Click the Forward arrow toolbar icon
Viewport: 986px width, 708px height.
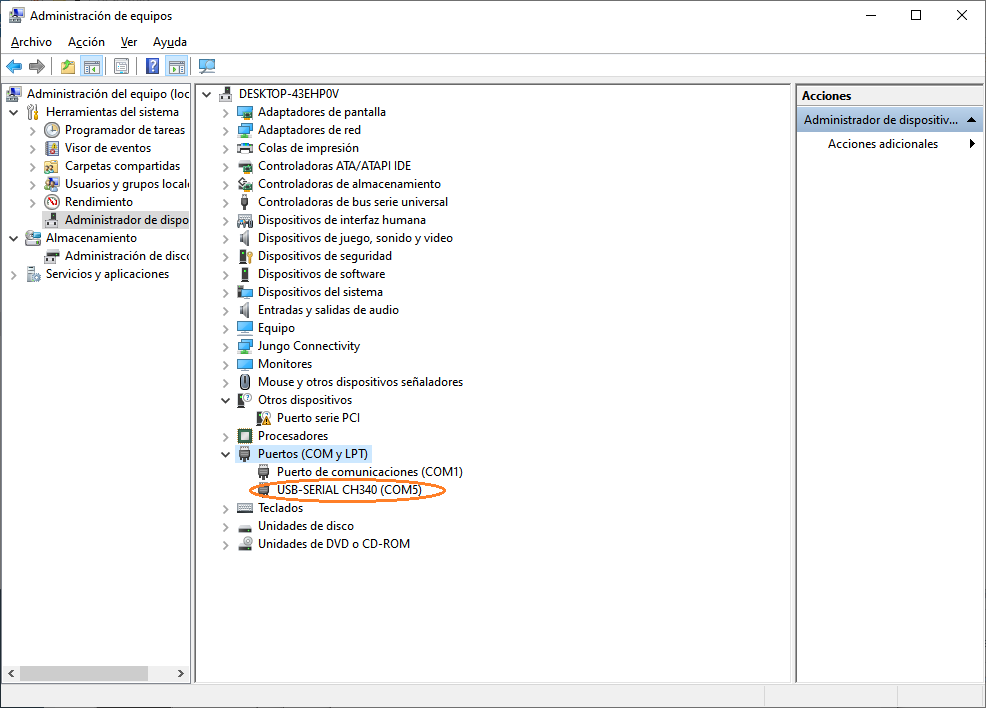pyautogui.click(x=37, y=66)
